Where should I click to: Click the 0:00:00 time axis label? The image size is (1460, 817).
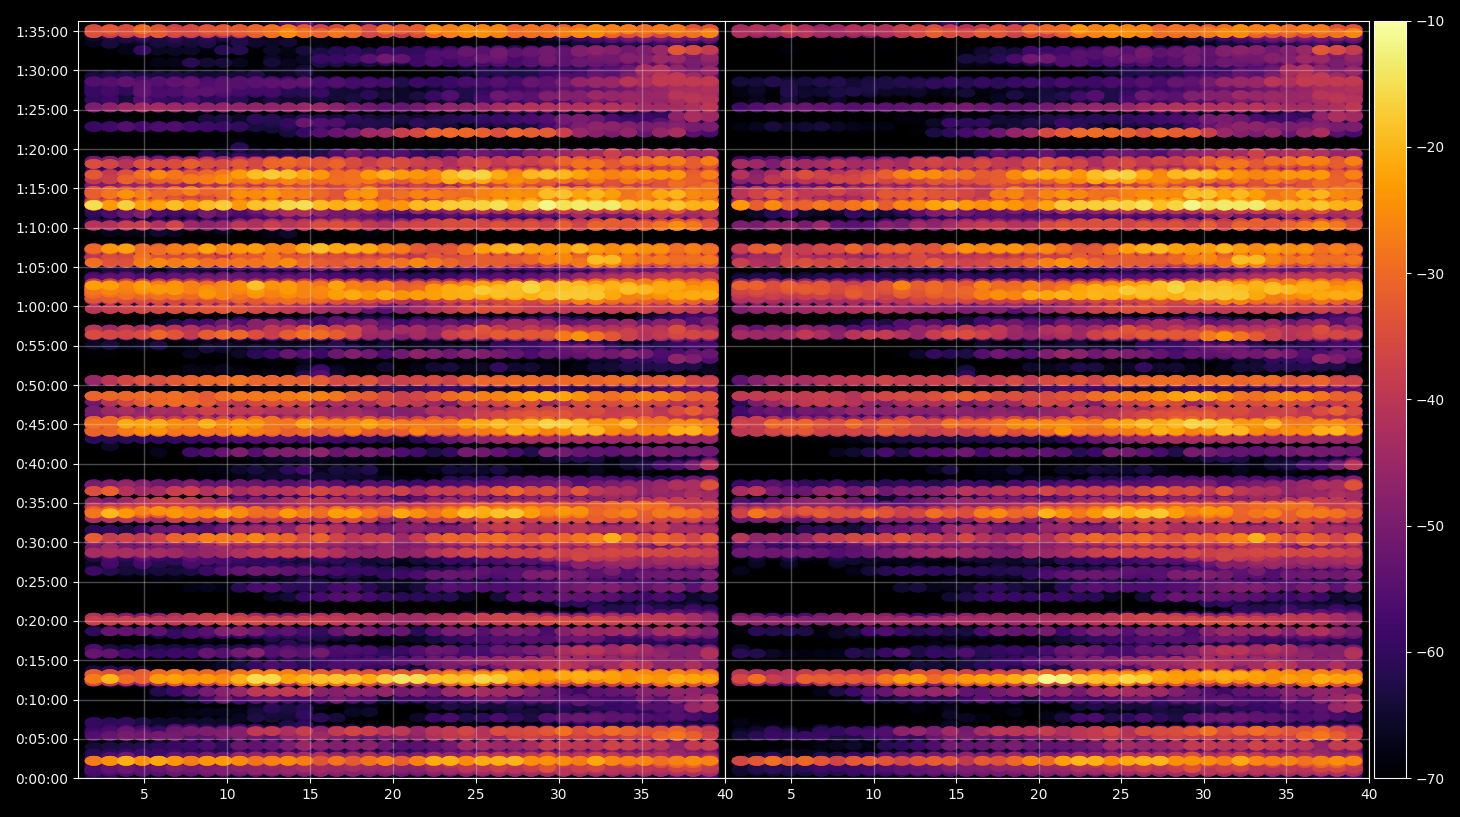tap(42, 779)
